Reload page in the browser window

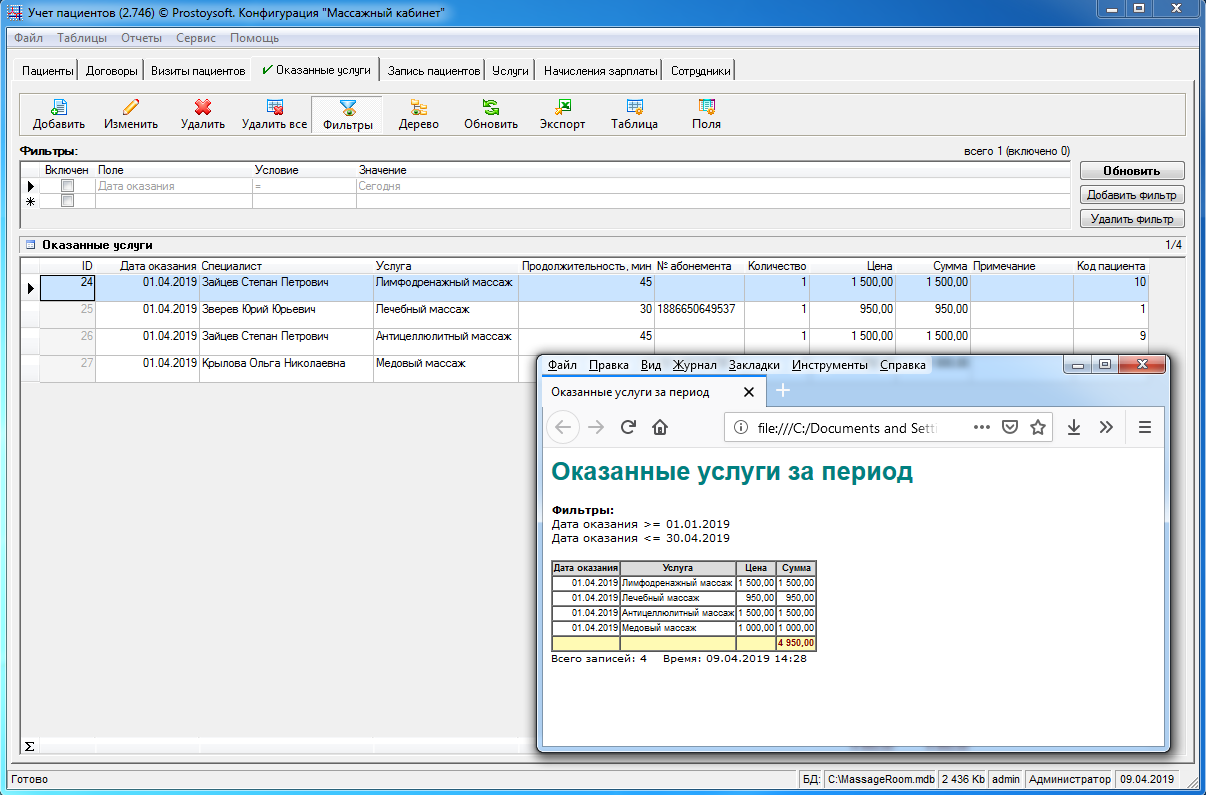click(628, 427)
